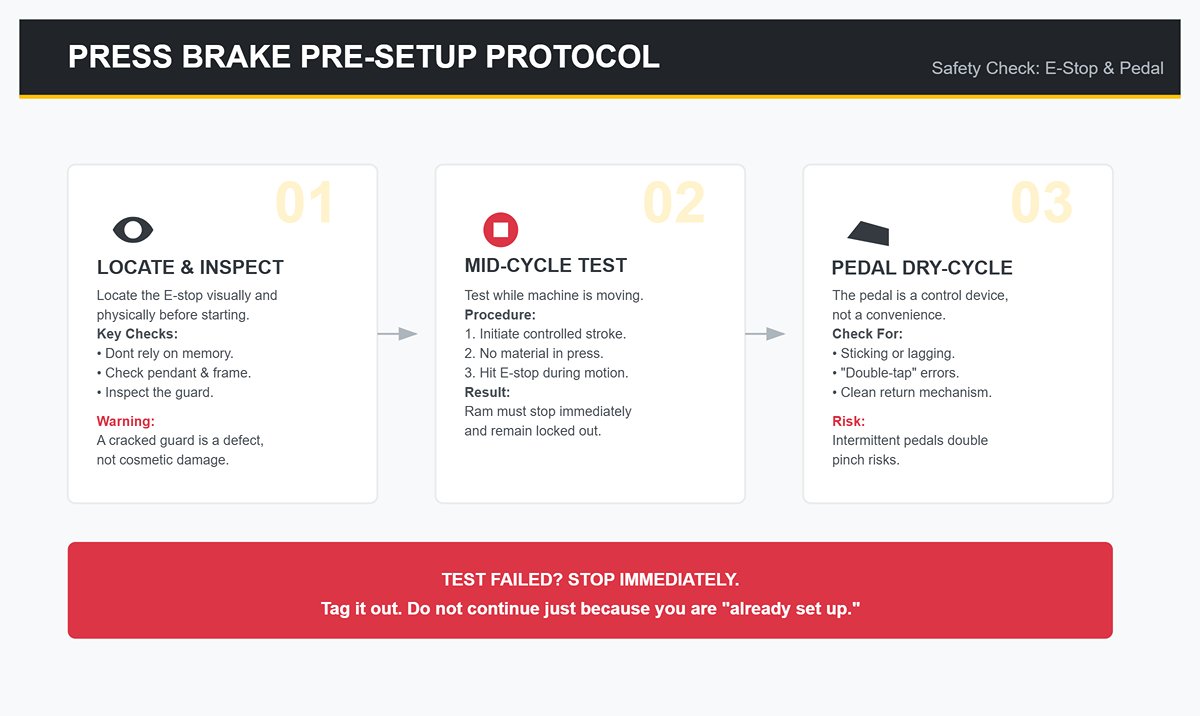Click the TEST FAILED? STOP IMMEDIATELY banner text
1200x716 pixels.
[x=590, y=580]
